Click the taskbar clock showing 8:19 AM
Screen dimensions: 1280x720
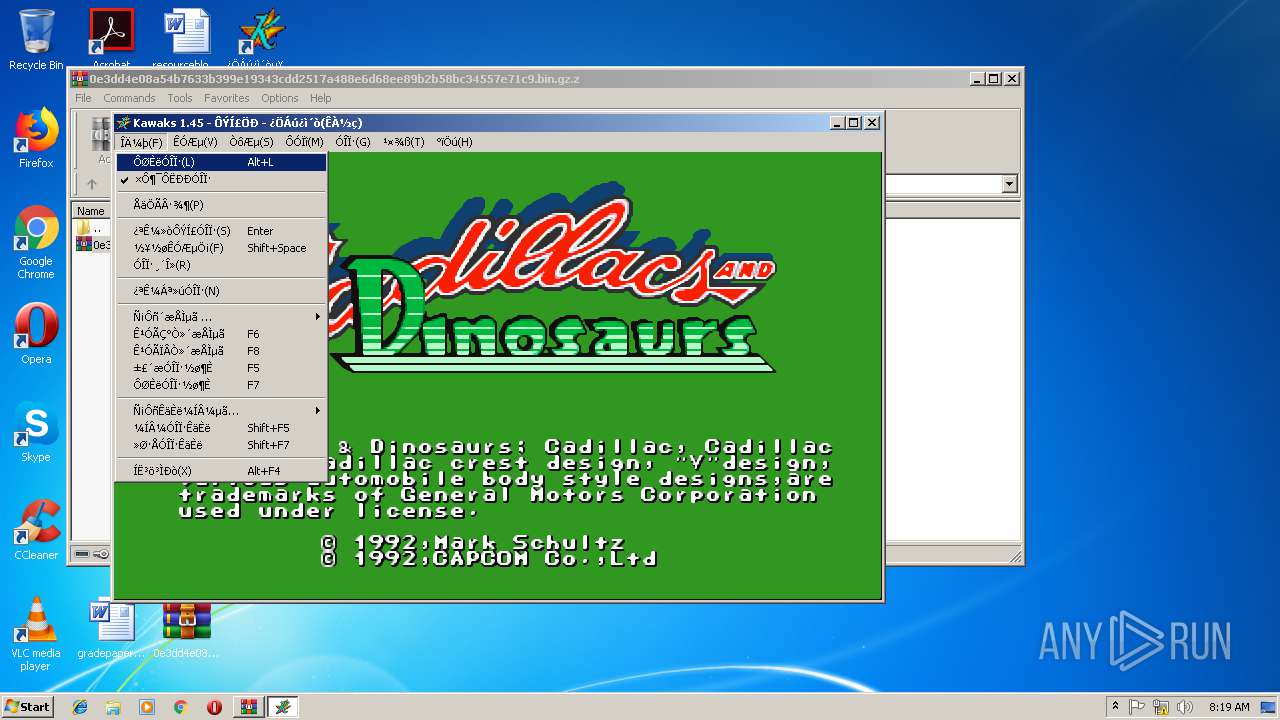pos(1229,707)
